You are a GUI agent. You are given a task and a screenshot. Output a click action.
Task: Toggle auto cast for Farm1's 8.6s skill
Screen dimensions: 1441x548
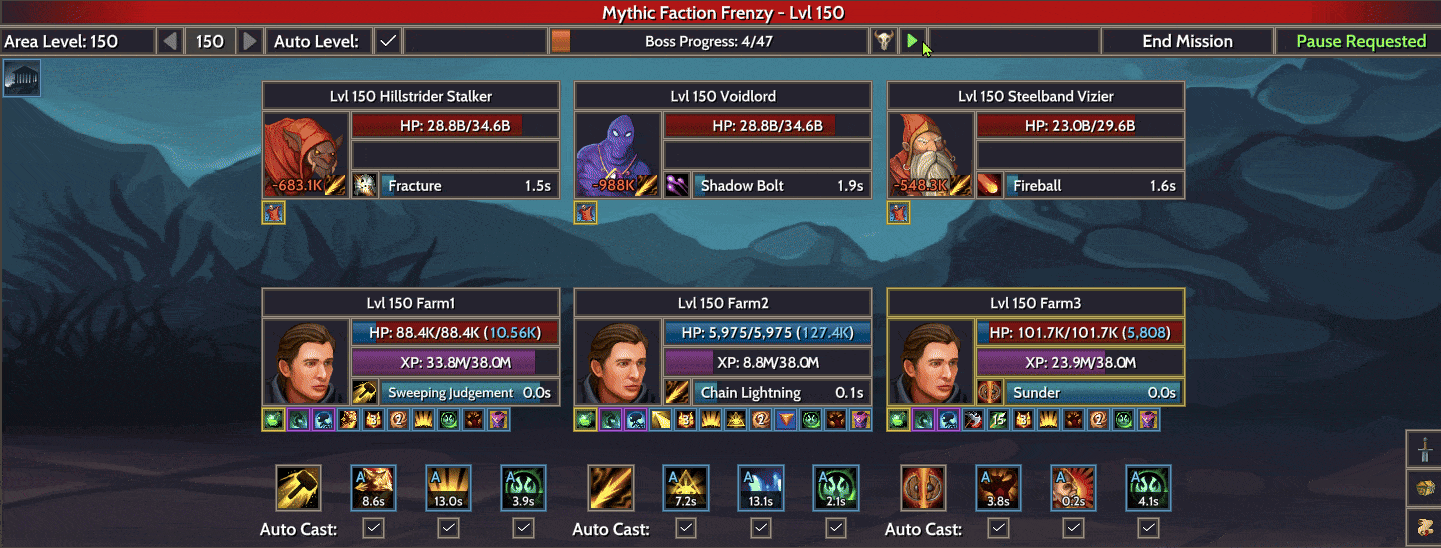[373, 527]
